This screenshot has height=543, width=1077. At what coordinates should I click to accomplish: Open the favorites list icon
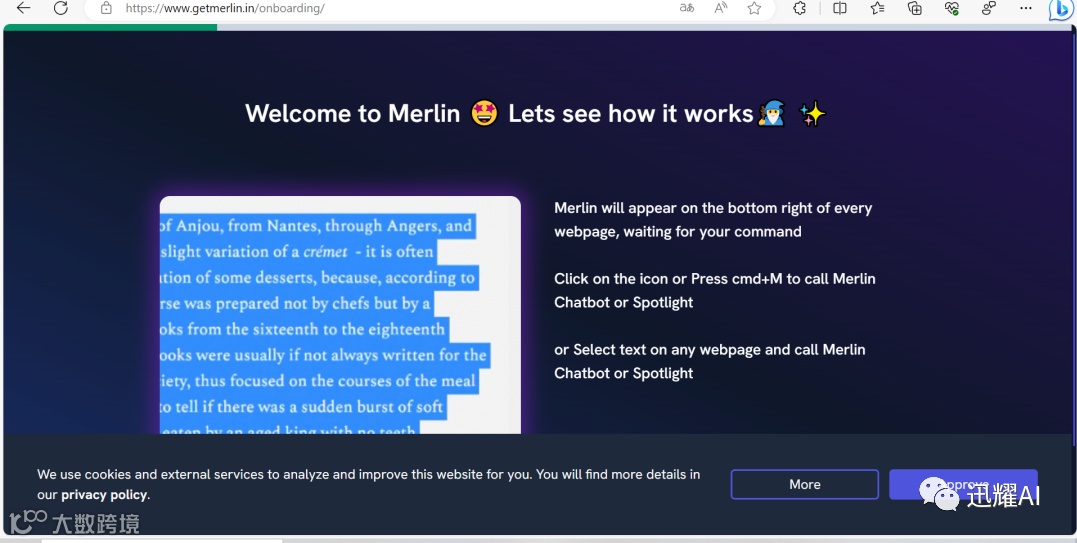877,8
